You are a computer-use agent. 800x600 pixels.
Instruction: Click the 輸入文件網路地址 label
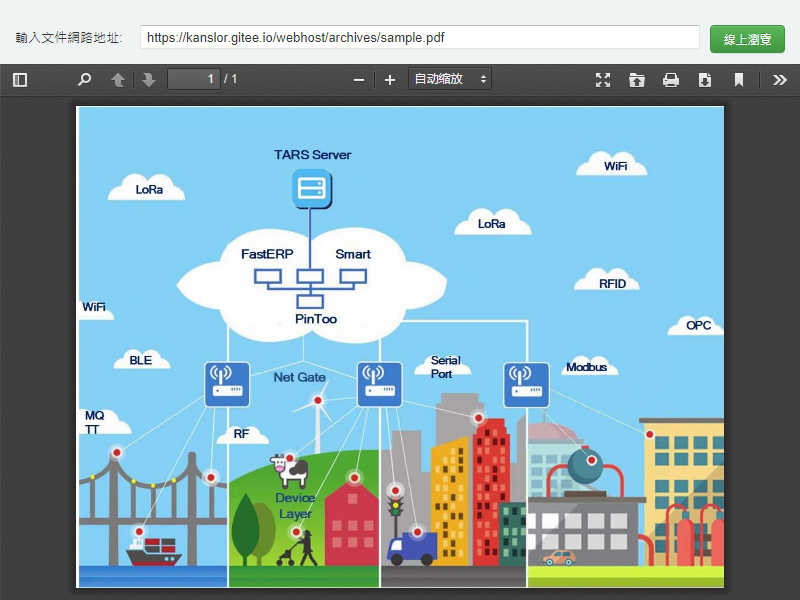[69, 38]
